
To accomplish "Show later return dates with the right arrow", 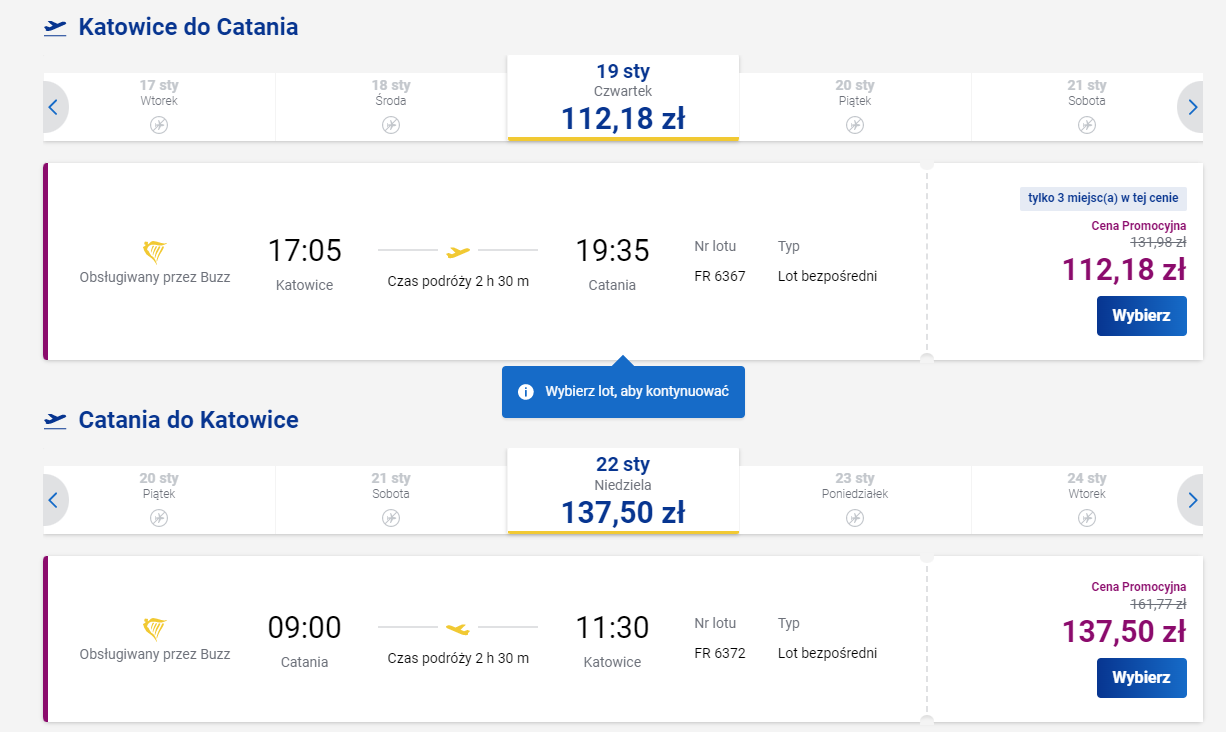I will pyautogui.click(x=1192, y=500).
